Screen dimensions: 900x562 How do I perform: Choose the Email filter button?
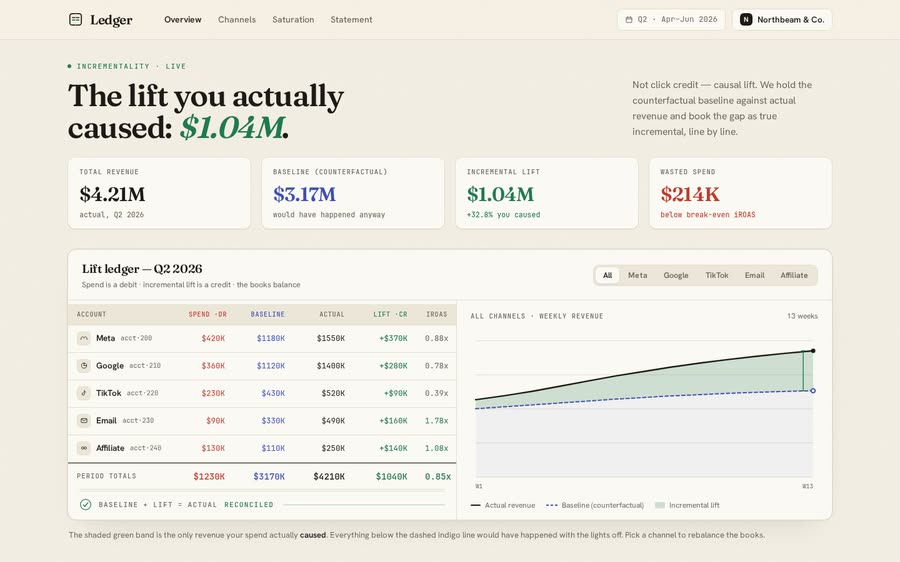pyautogui.click(x=754, y=276)
